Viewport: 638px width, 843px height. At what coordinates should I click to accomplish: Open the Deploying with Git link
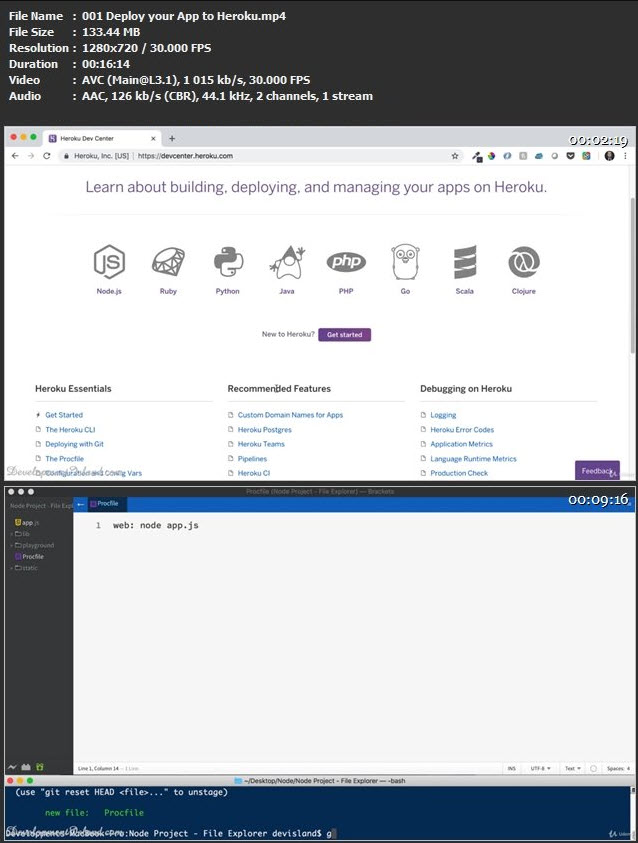tap(75, 444)
